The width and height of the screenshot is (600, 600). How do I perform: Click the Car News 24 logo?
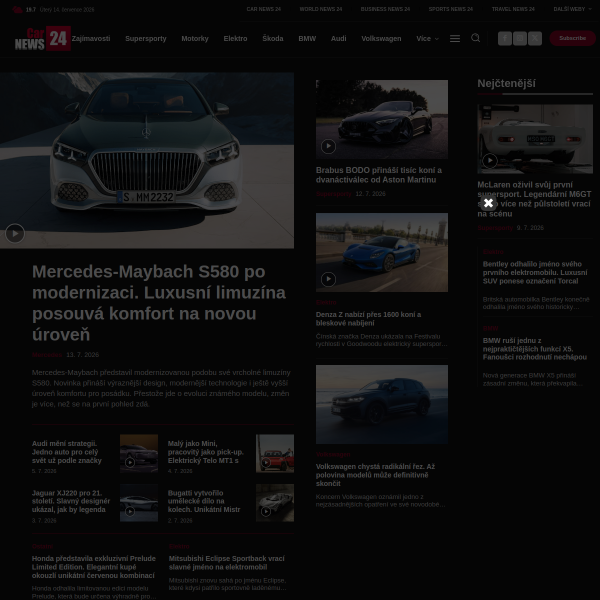pos(42,38)
